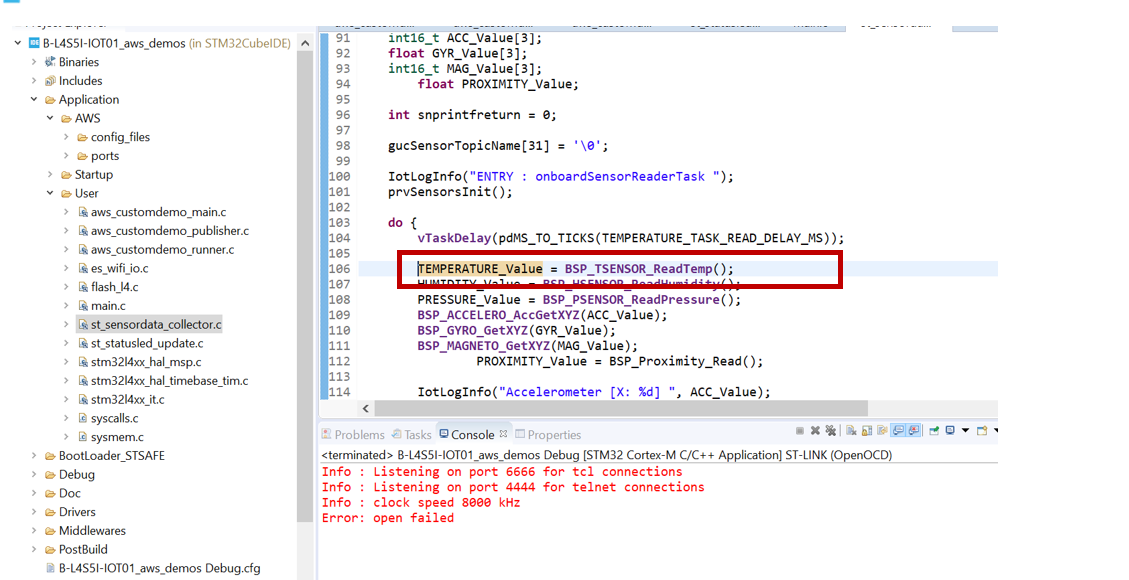Collapse the User folder

pos(50,193)
